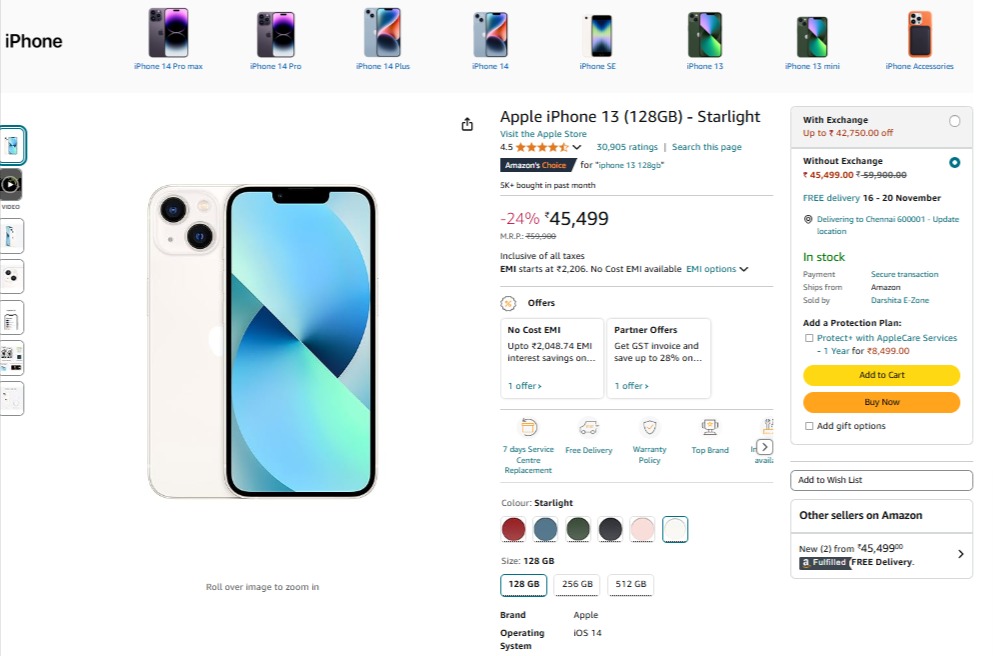Open iPhone Accessories category icon
This screenshot has height=656, width=993.
coord(920,35)
